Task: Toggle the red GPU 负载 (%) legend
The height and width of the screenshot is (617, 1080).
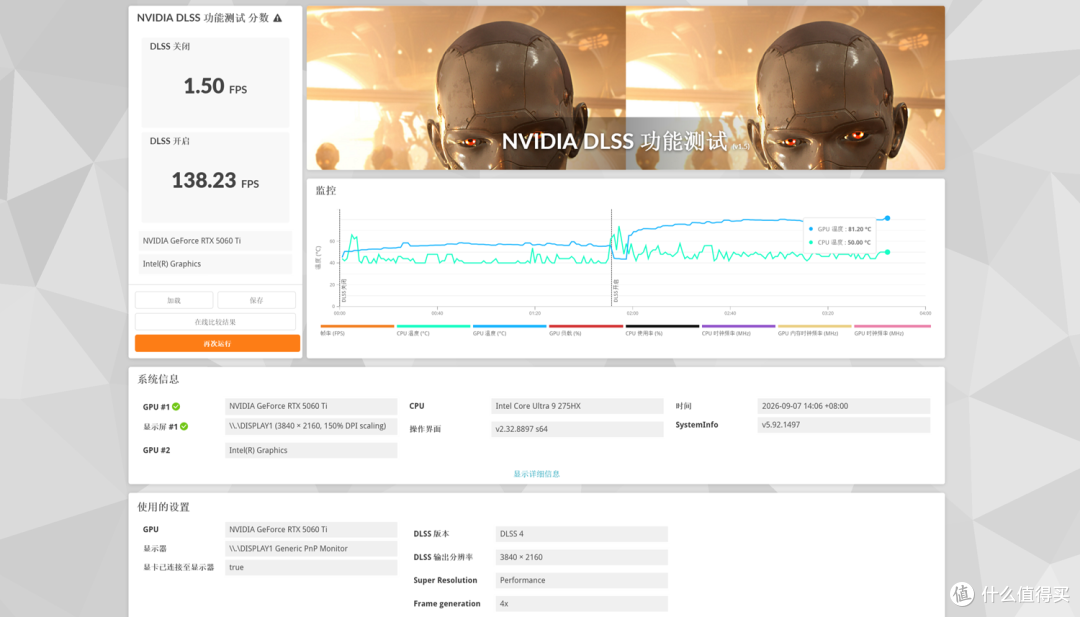Action: coord(585,331)
